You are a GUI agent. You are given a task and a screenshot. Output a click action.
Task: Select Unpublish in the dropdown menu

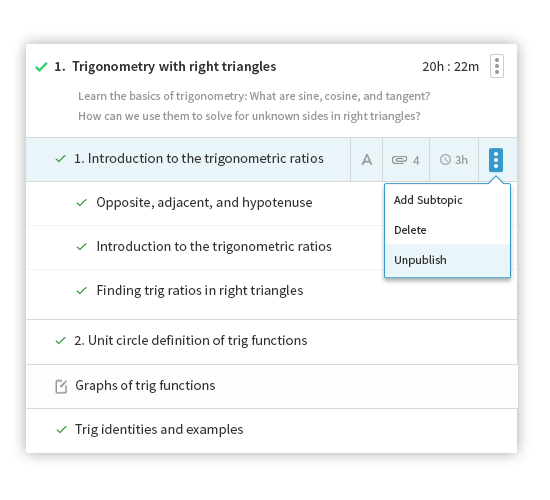coord(420,260)
